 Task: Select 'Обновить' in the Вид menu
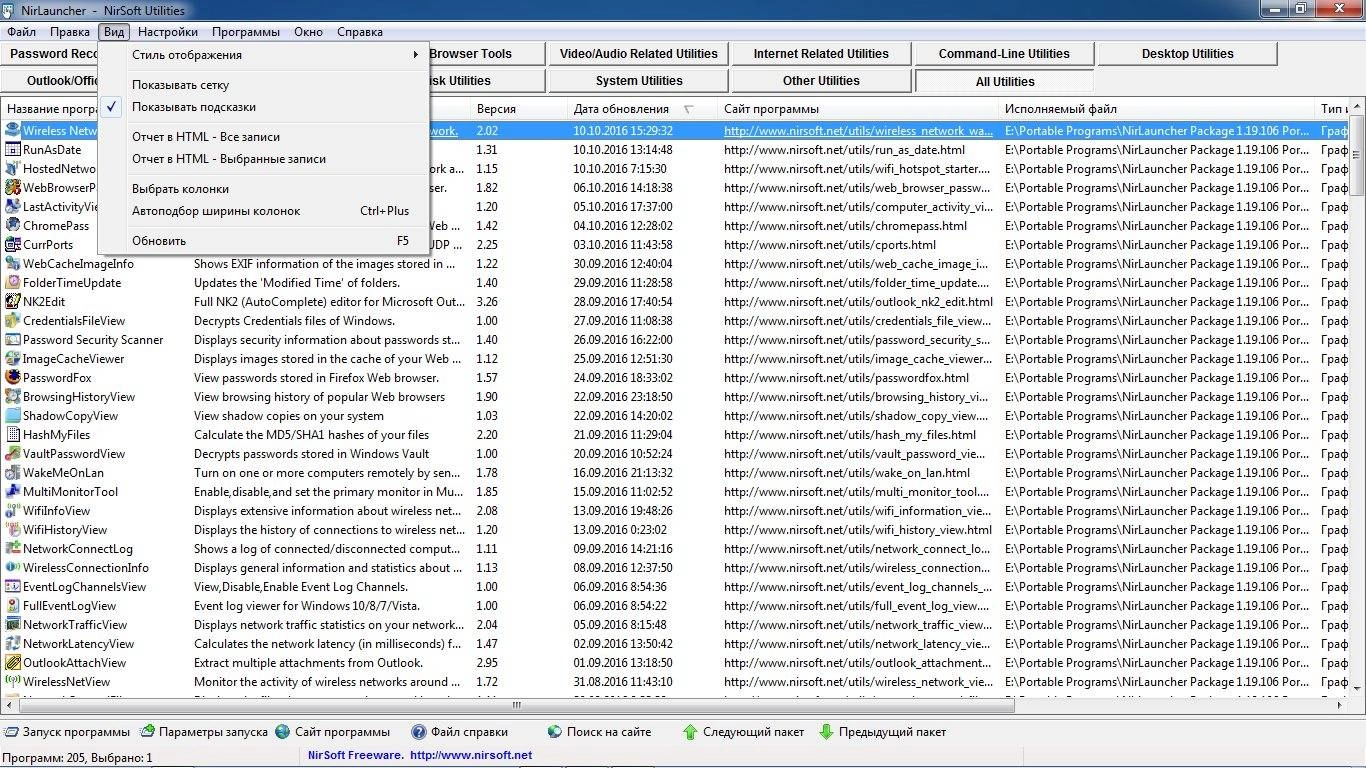[264, 241]
